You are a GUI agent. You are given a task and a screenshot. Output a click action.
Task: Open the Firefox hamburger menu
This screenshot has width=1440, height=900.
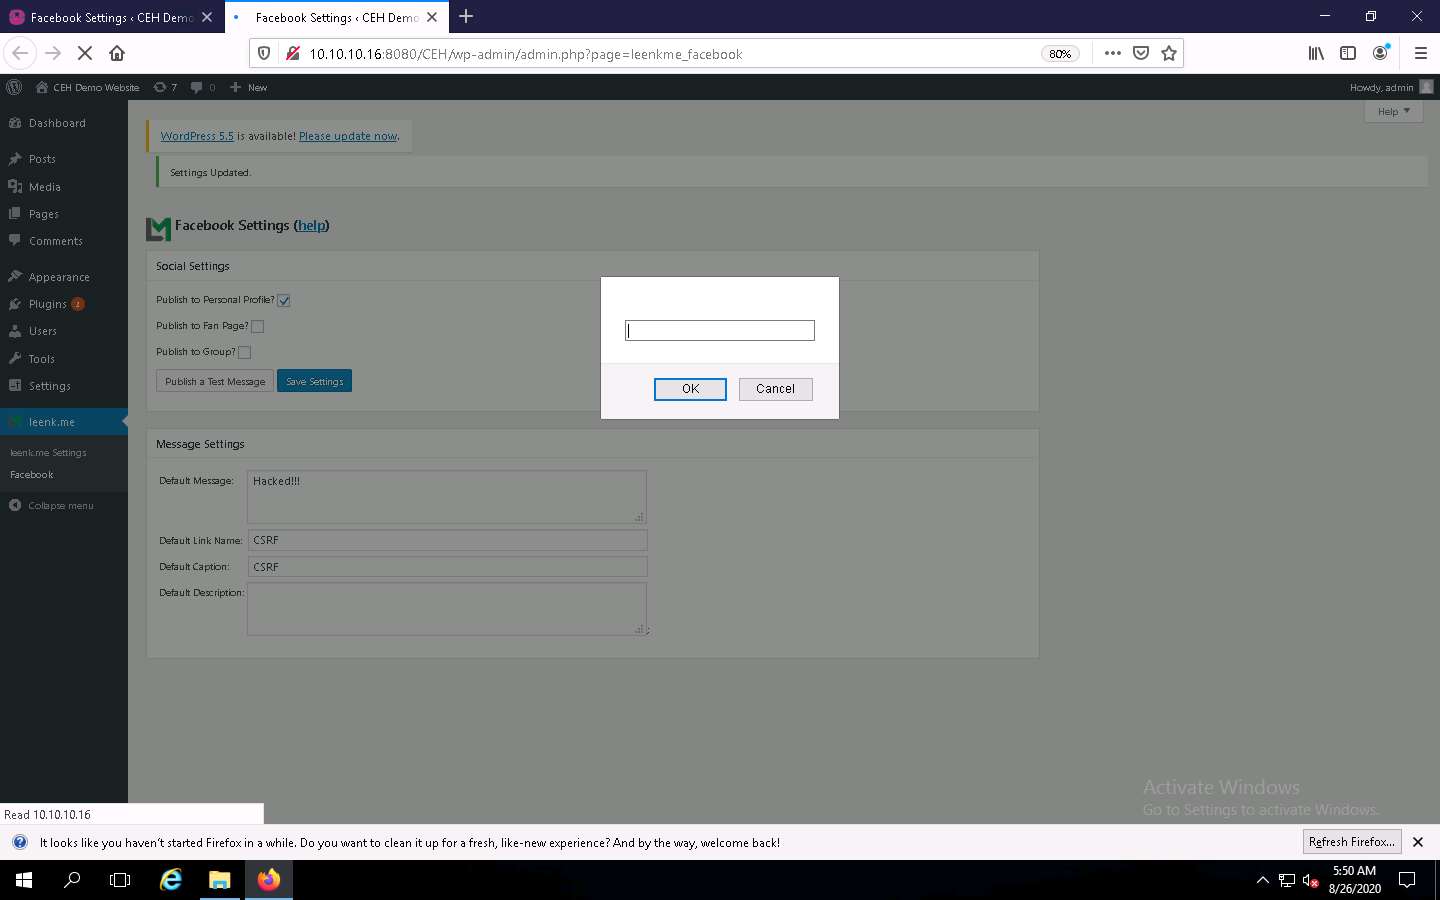(x=1421, y=53)
